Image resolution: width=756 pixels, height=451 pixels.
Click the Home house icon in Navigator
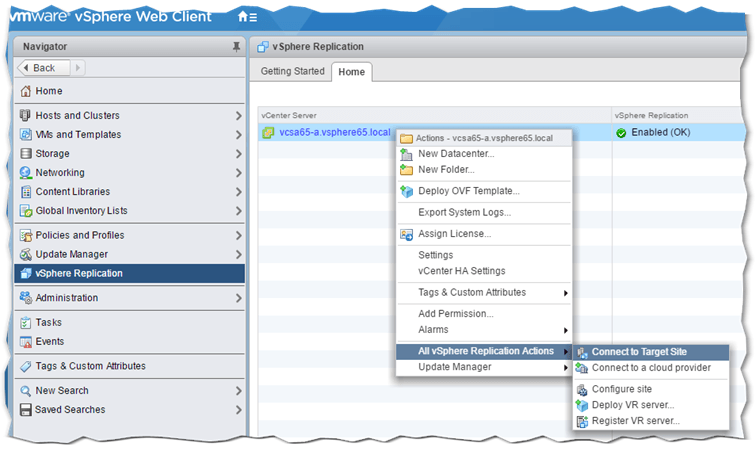26,91
